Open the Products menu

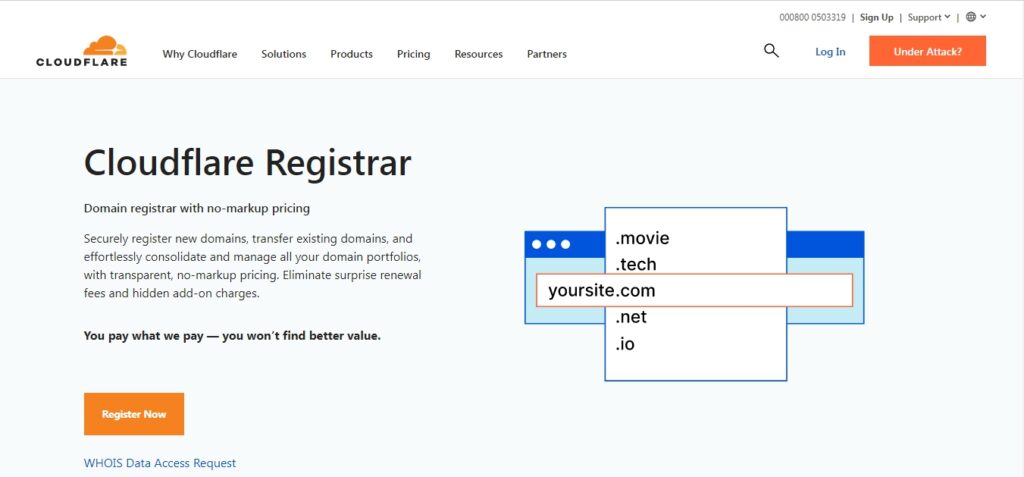pos(351,54)
